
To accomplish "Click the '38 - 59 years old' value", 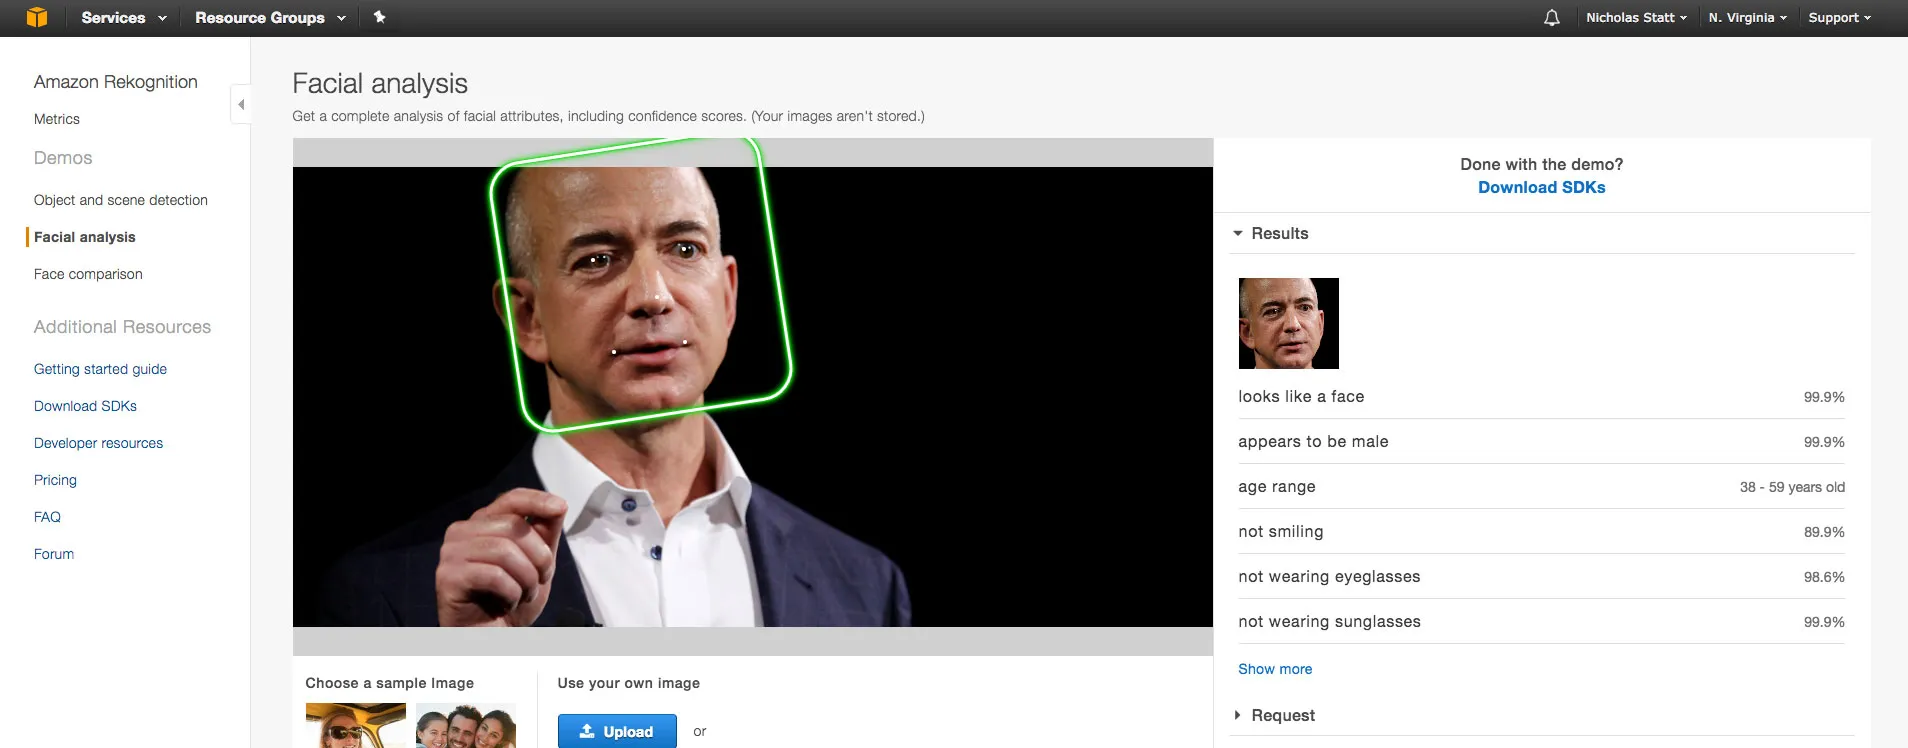I will tap(1792, 487).
